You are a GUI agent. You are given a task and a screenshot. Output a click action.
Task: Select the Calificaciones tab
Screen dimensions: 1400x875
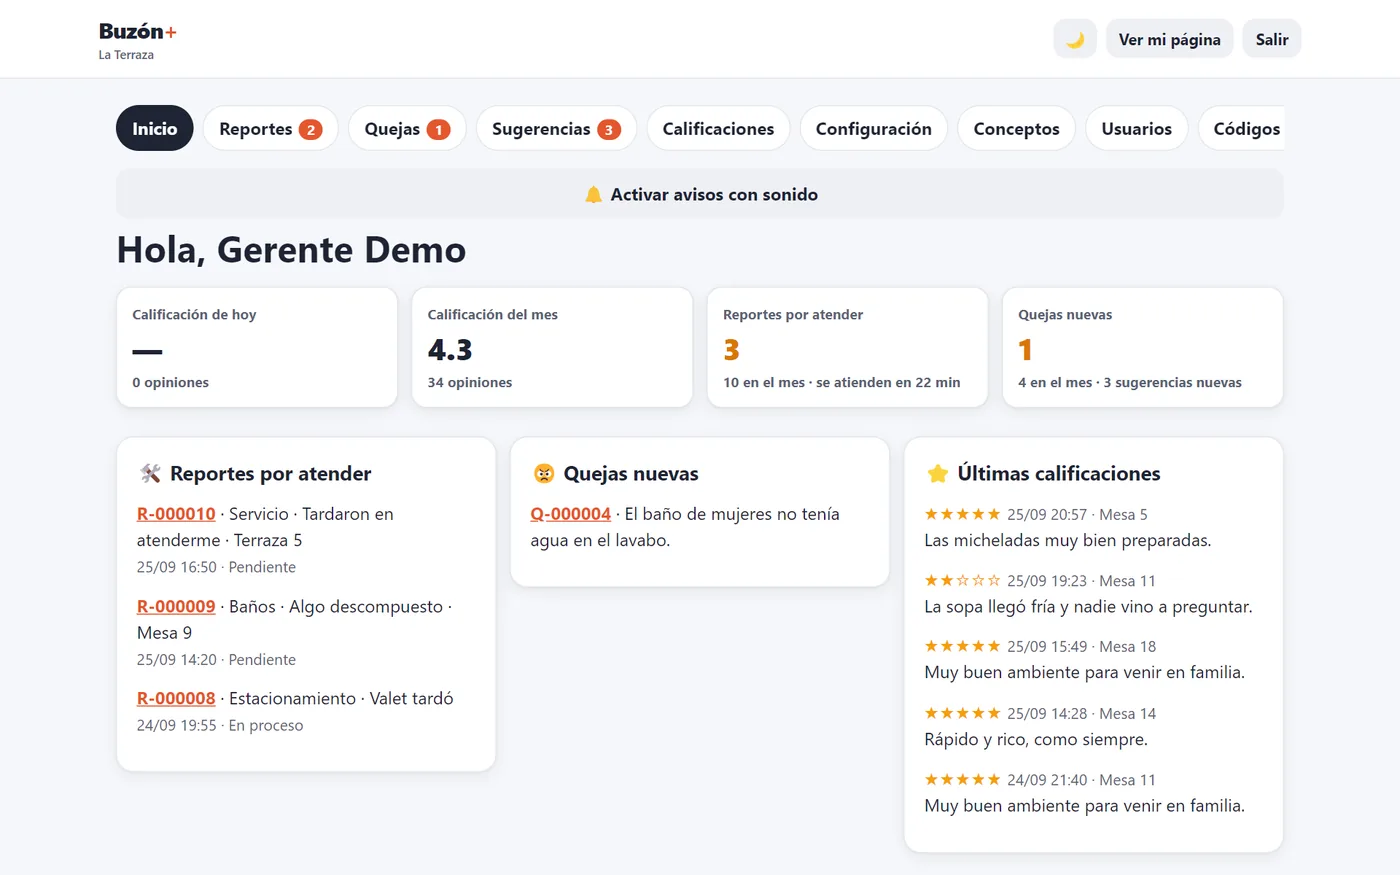point(718,128)
